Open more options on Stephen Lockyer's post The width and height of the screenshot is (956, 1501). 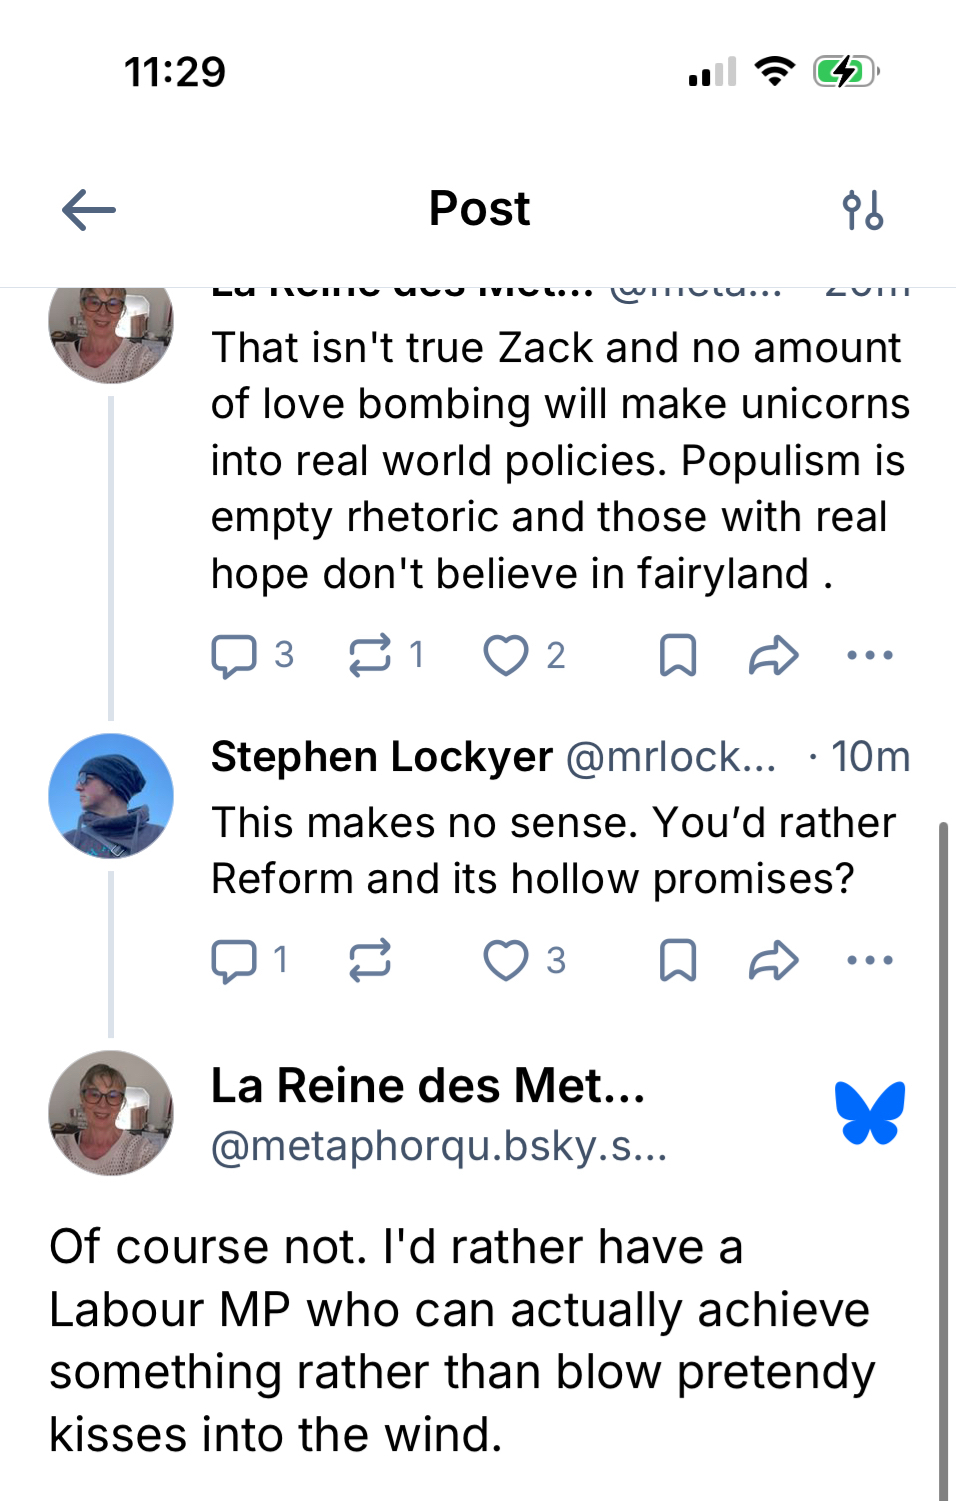pos(869,961)
